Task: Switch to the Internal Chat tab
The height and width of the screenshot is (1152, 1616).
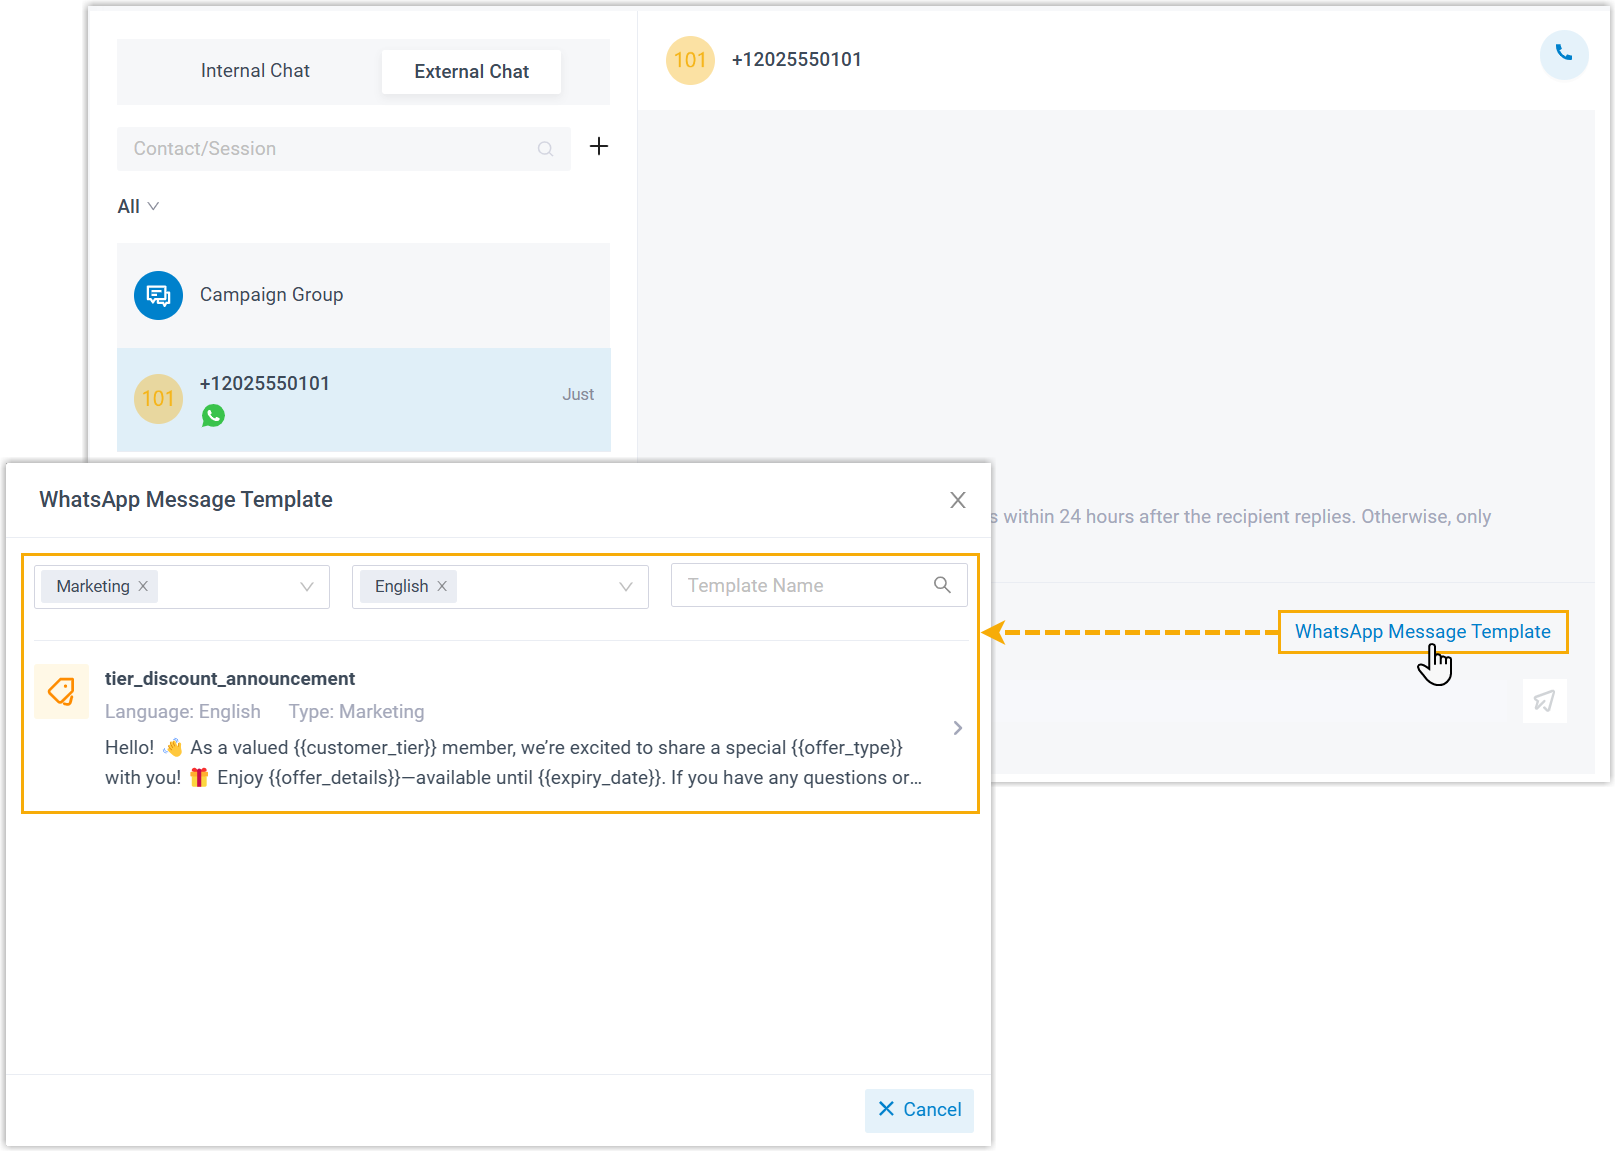Action: tap(255, 71)
